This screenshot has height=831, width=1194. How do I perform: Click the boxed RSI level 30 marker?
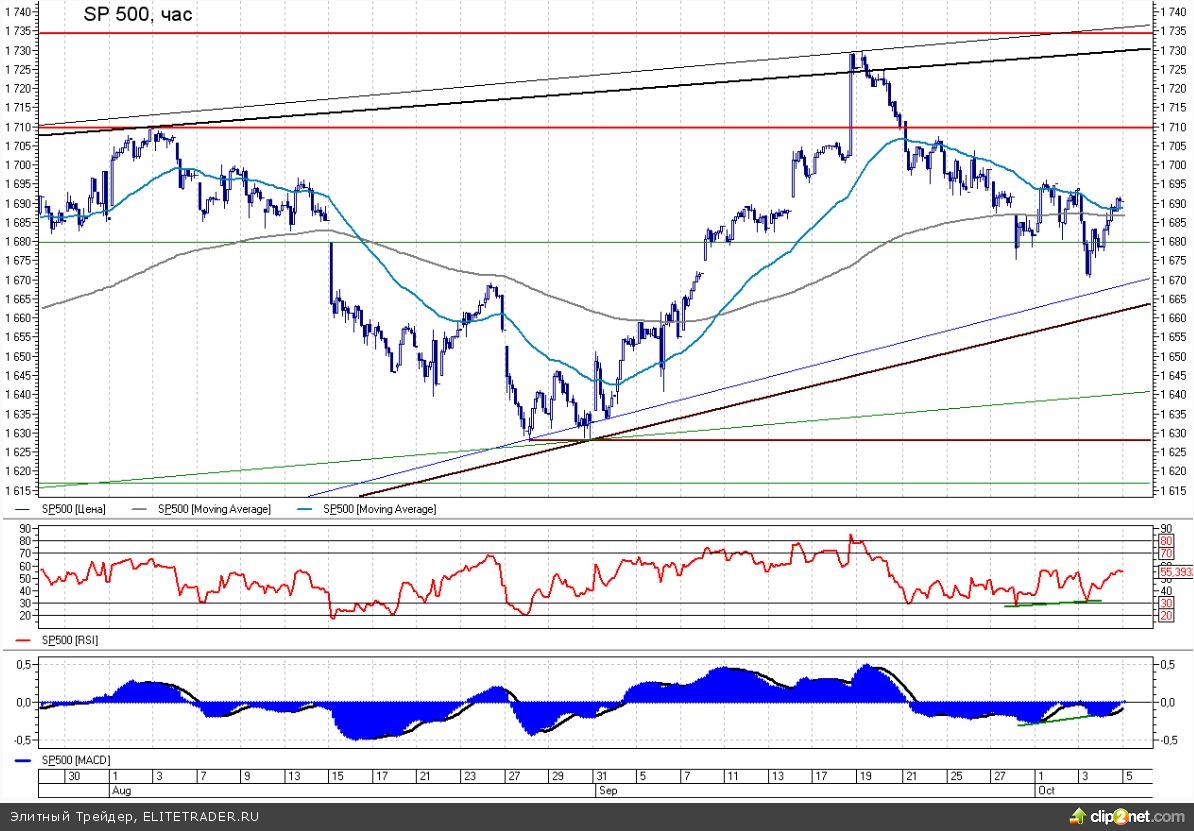[1165, 603]
